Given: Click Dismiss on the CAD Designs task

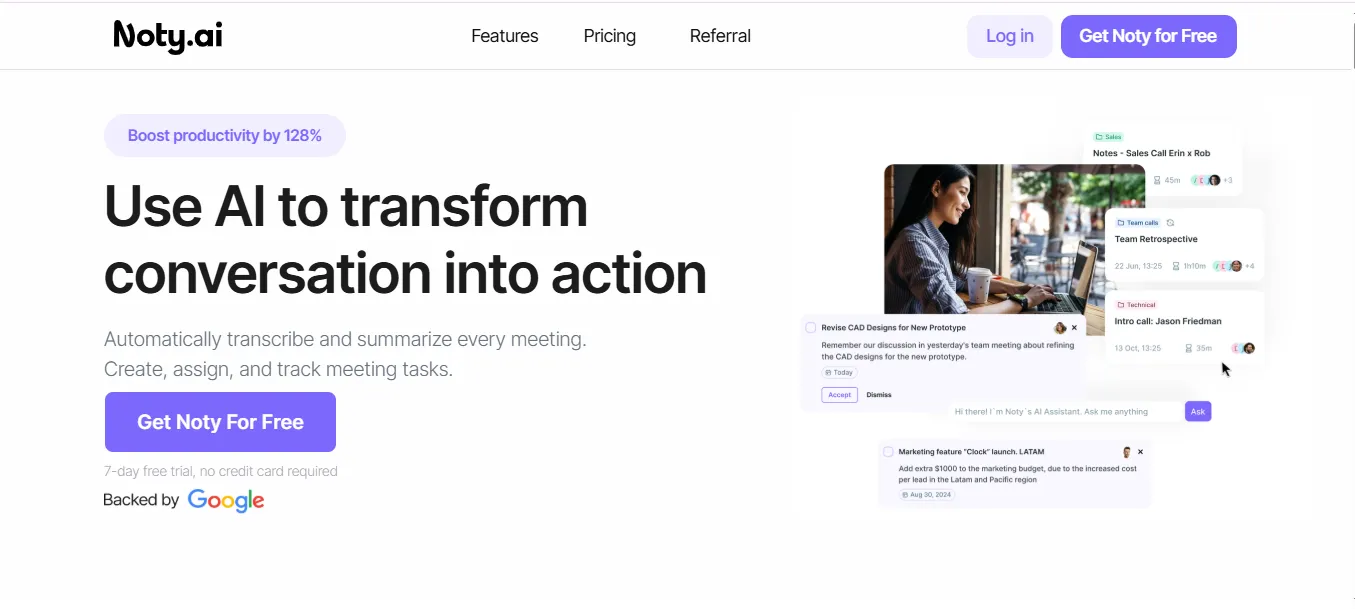Looking at the screenshot, I should click(879, 395).
